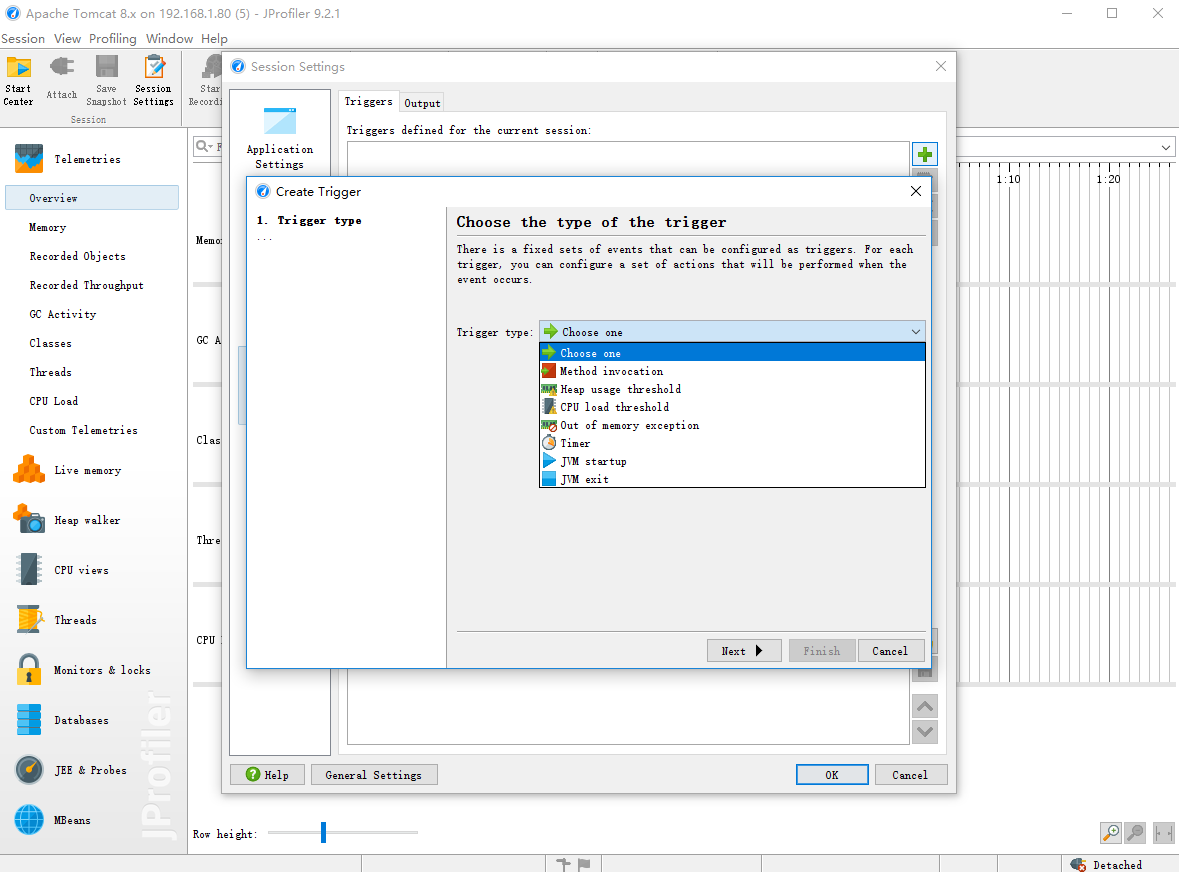Click Next in Create Trigger wizard
Image resolution: width=1179 pixels, height=872 pixels.
744,651
